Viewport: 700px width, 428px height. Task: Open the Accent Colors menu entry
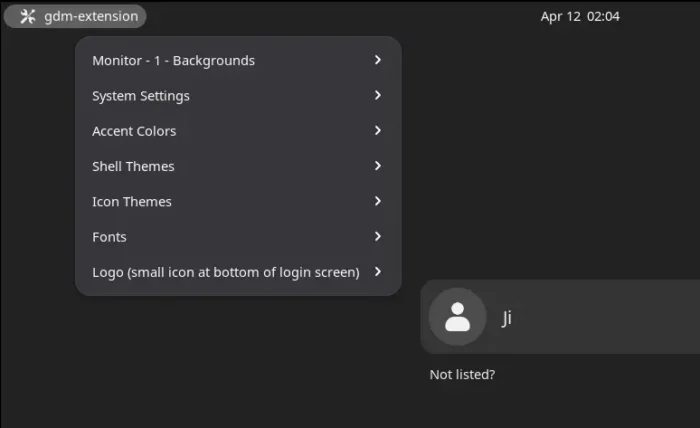coord(134,131)
